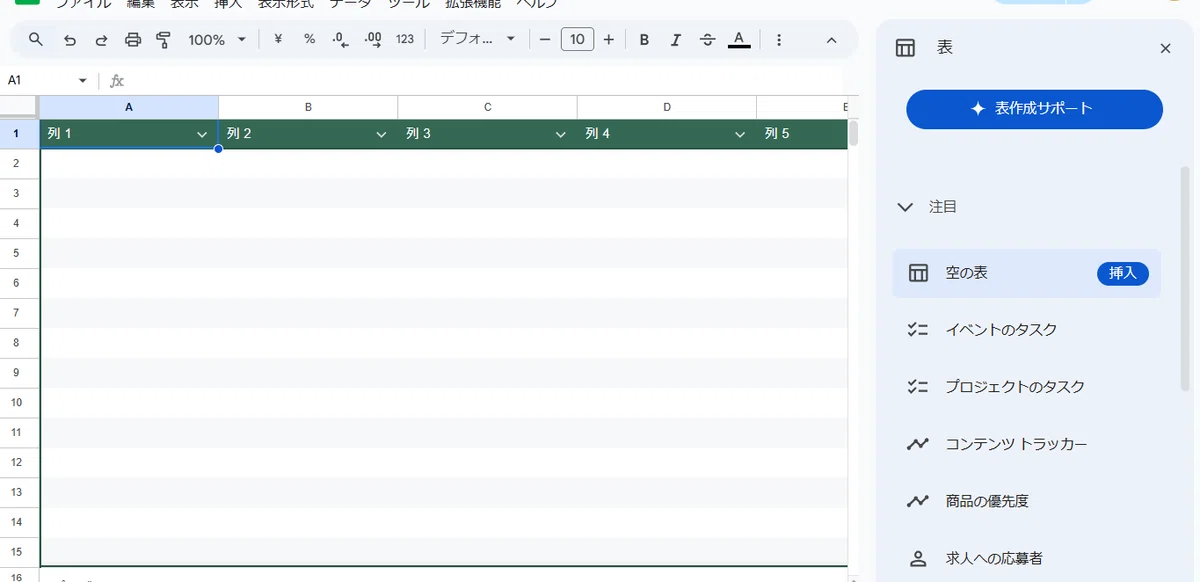This screenshot has height=582, width=1200.
Task: Undo the last action
Action: (x=69, y=40)
